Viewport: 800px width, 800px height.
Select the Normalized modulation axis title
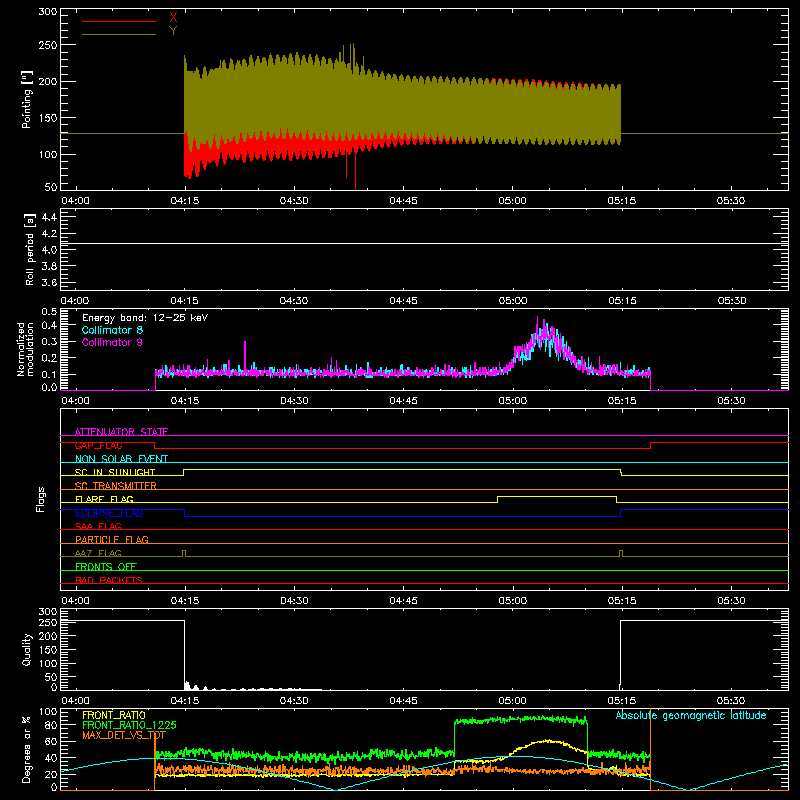point(25,349)
